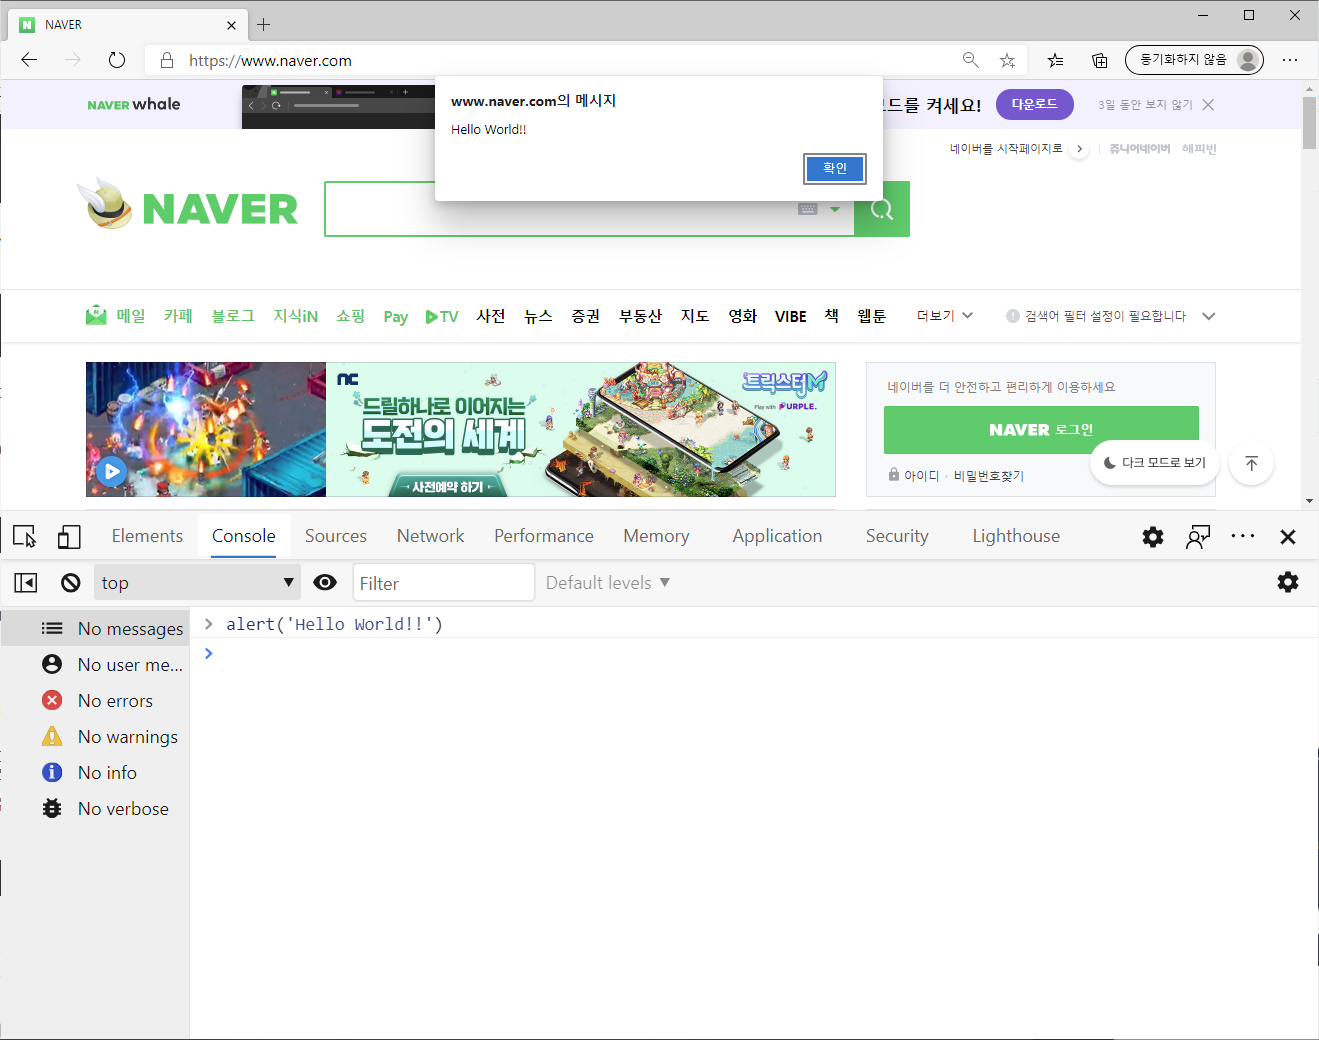Click the address bar zoom magnifier icon

[x=970, y=60]
